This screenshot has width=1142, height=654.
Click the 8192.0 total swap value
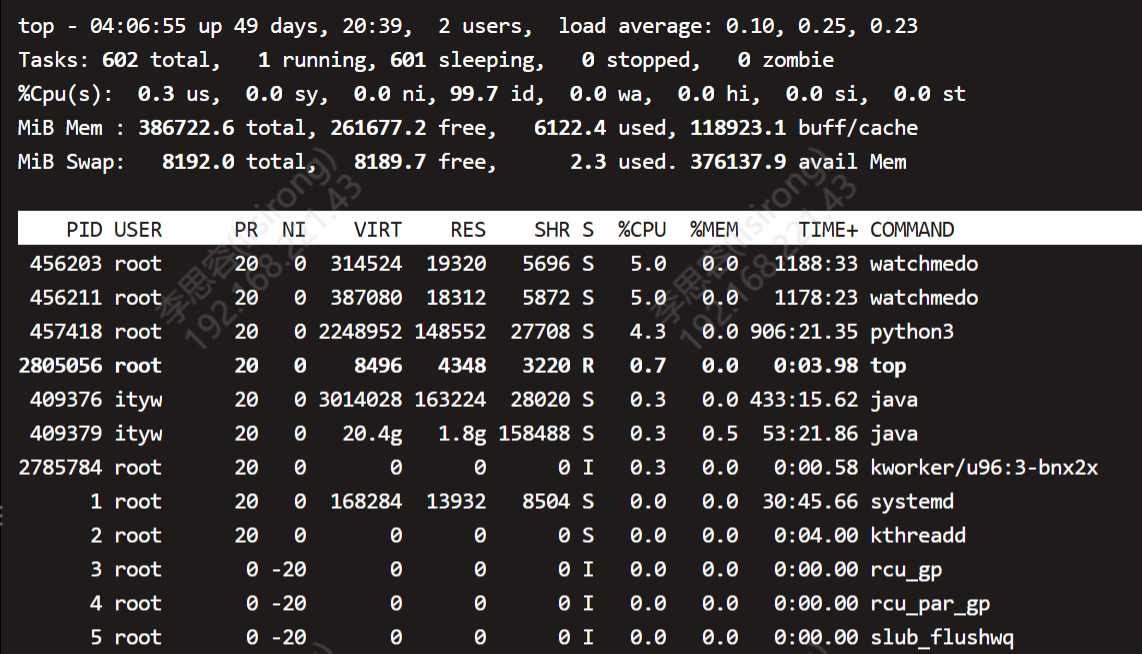click(198, 162)
